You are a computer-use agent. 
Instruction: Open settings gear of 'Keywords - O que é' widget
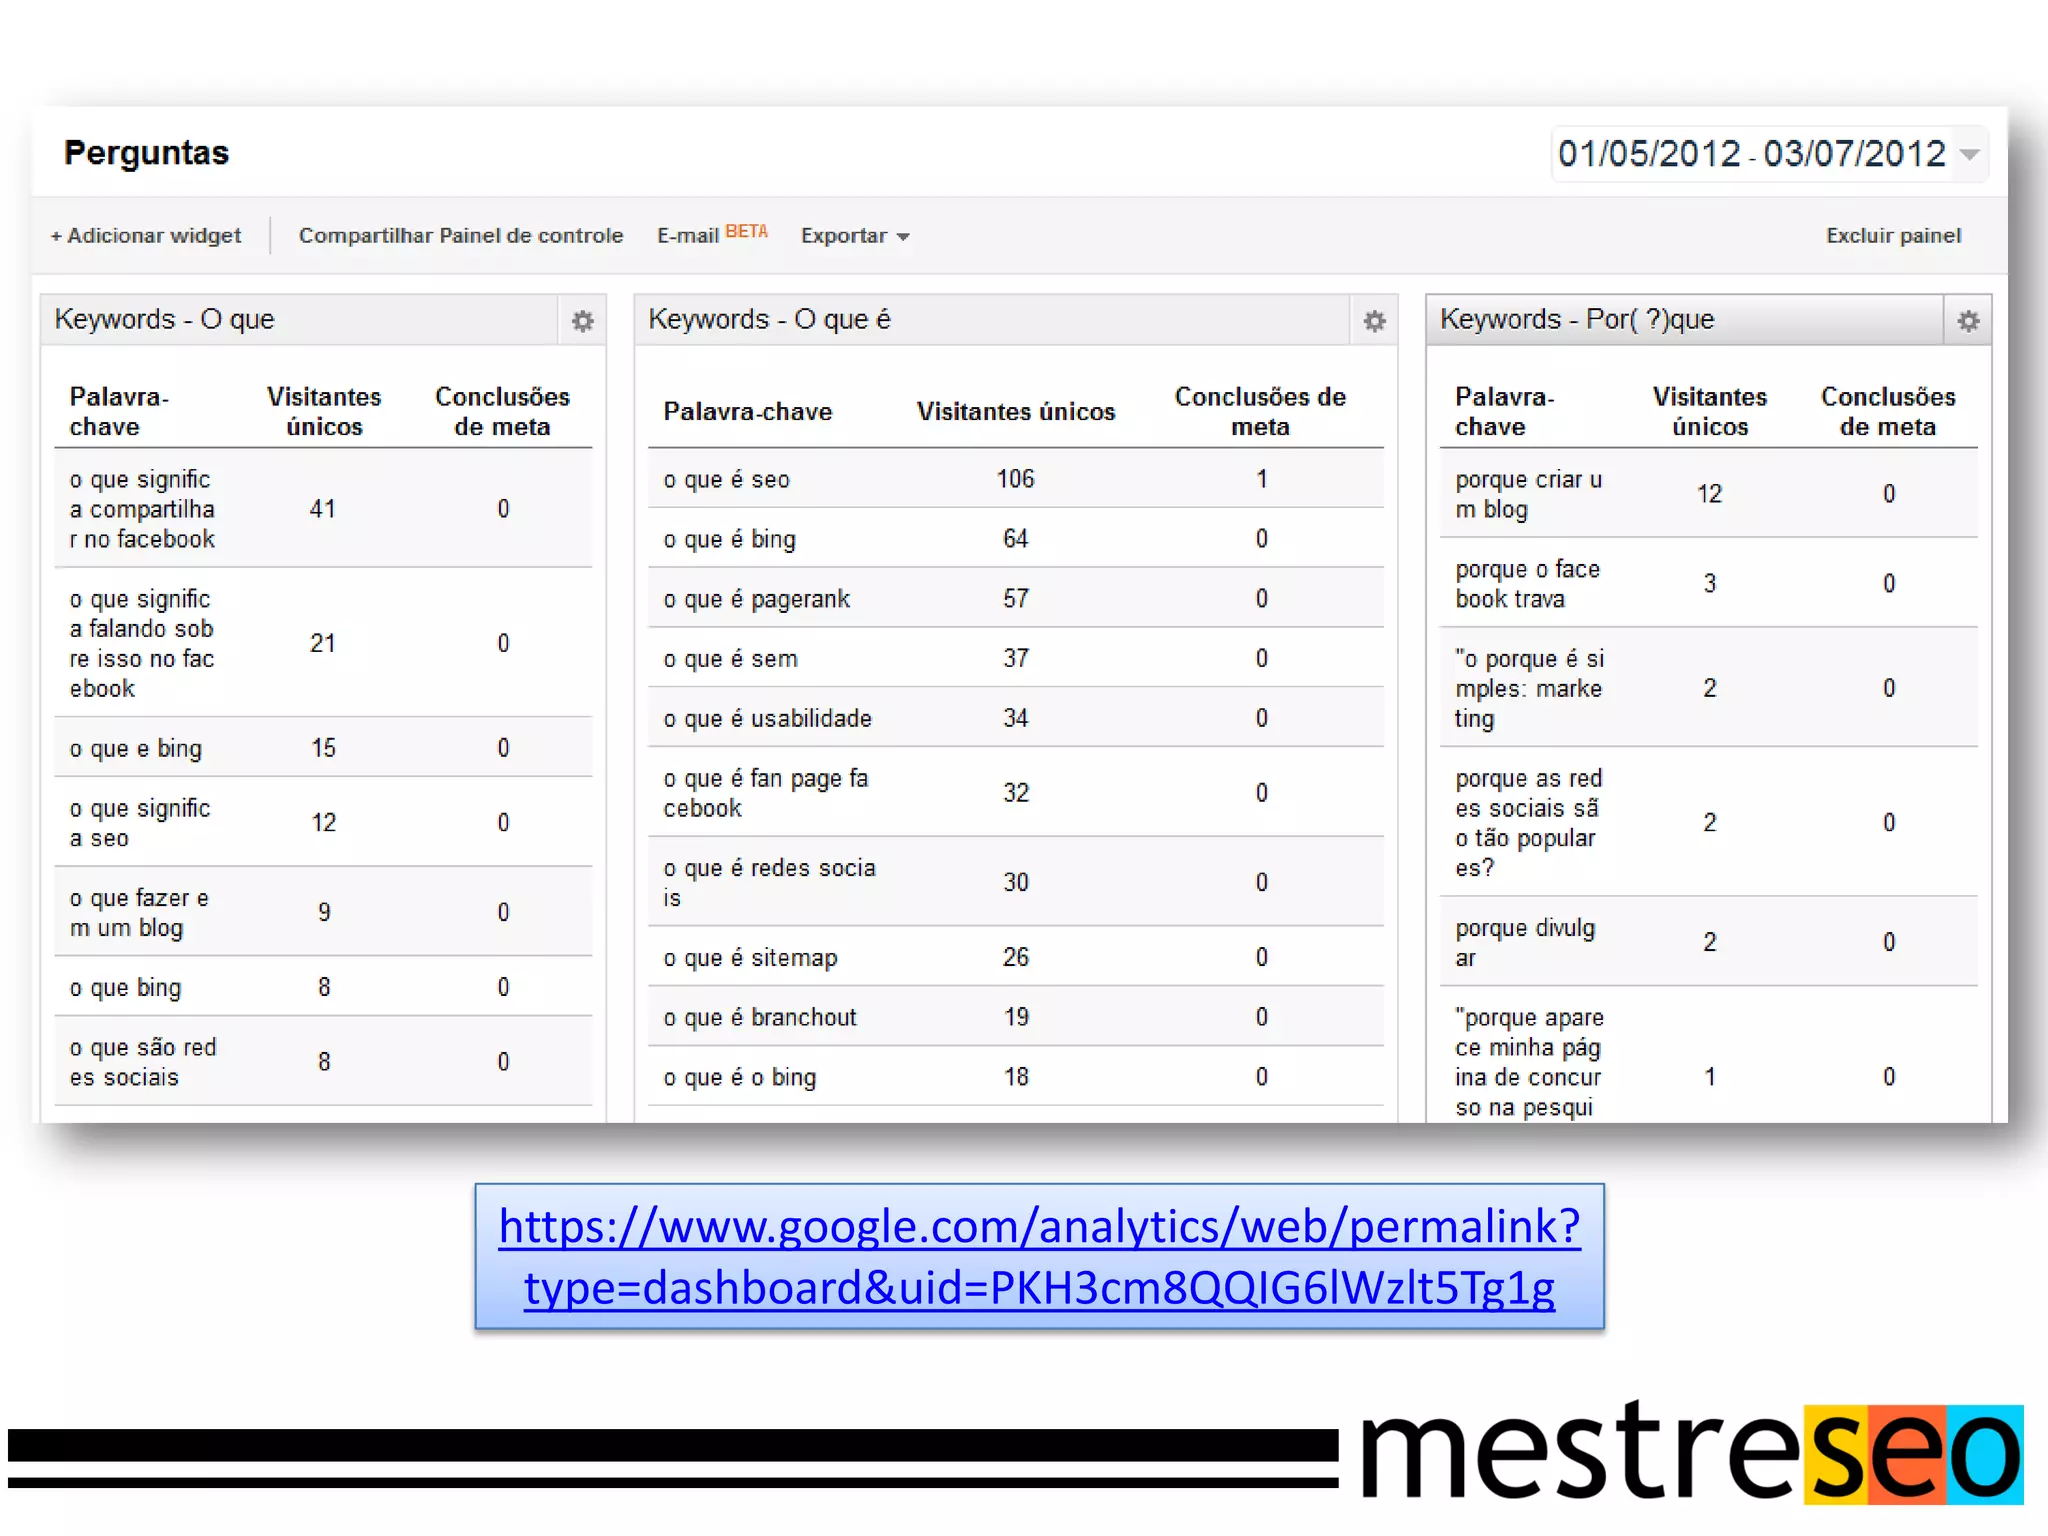[1374, 321]
